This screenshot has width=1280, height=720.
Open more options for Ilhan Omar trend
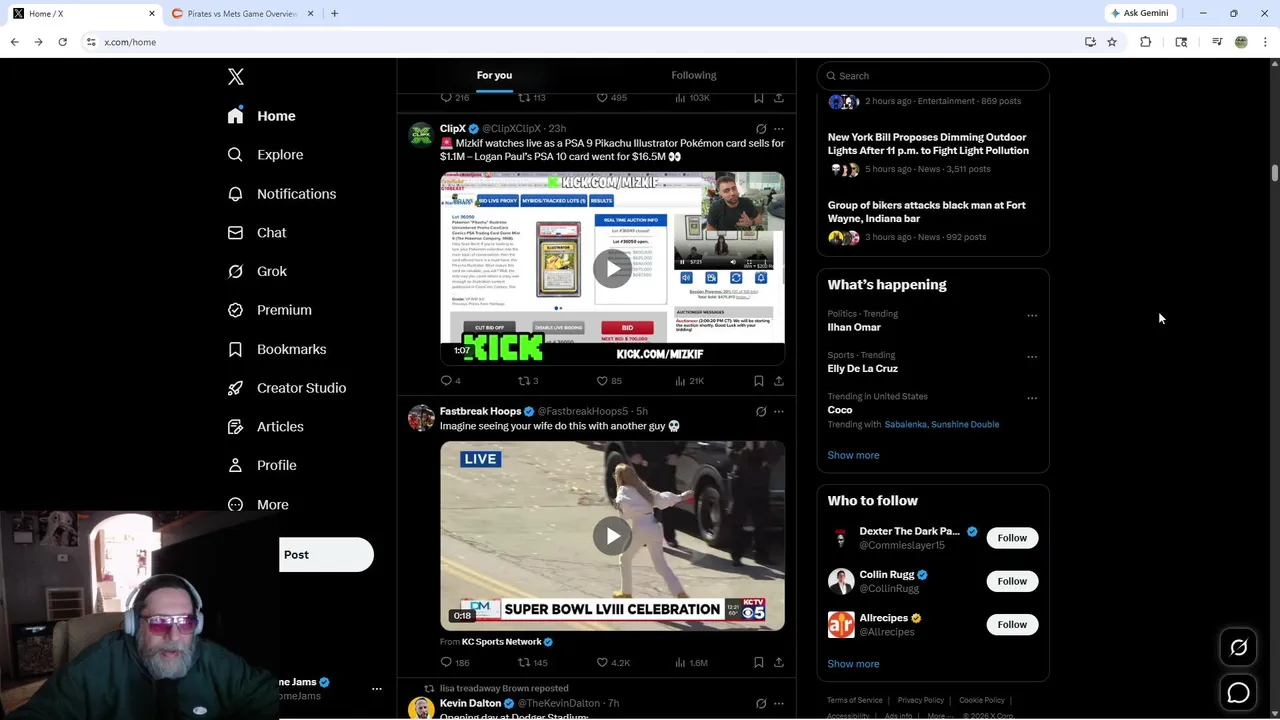pos(1032,316)
